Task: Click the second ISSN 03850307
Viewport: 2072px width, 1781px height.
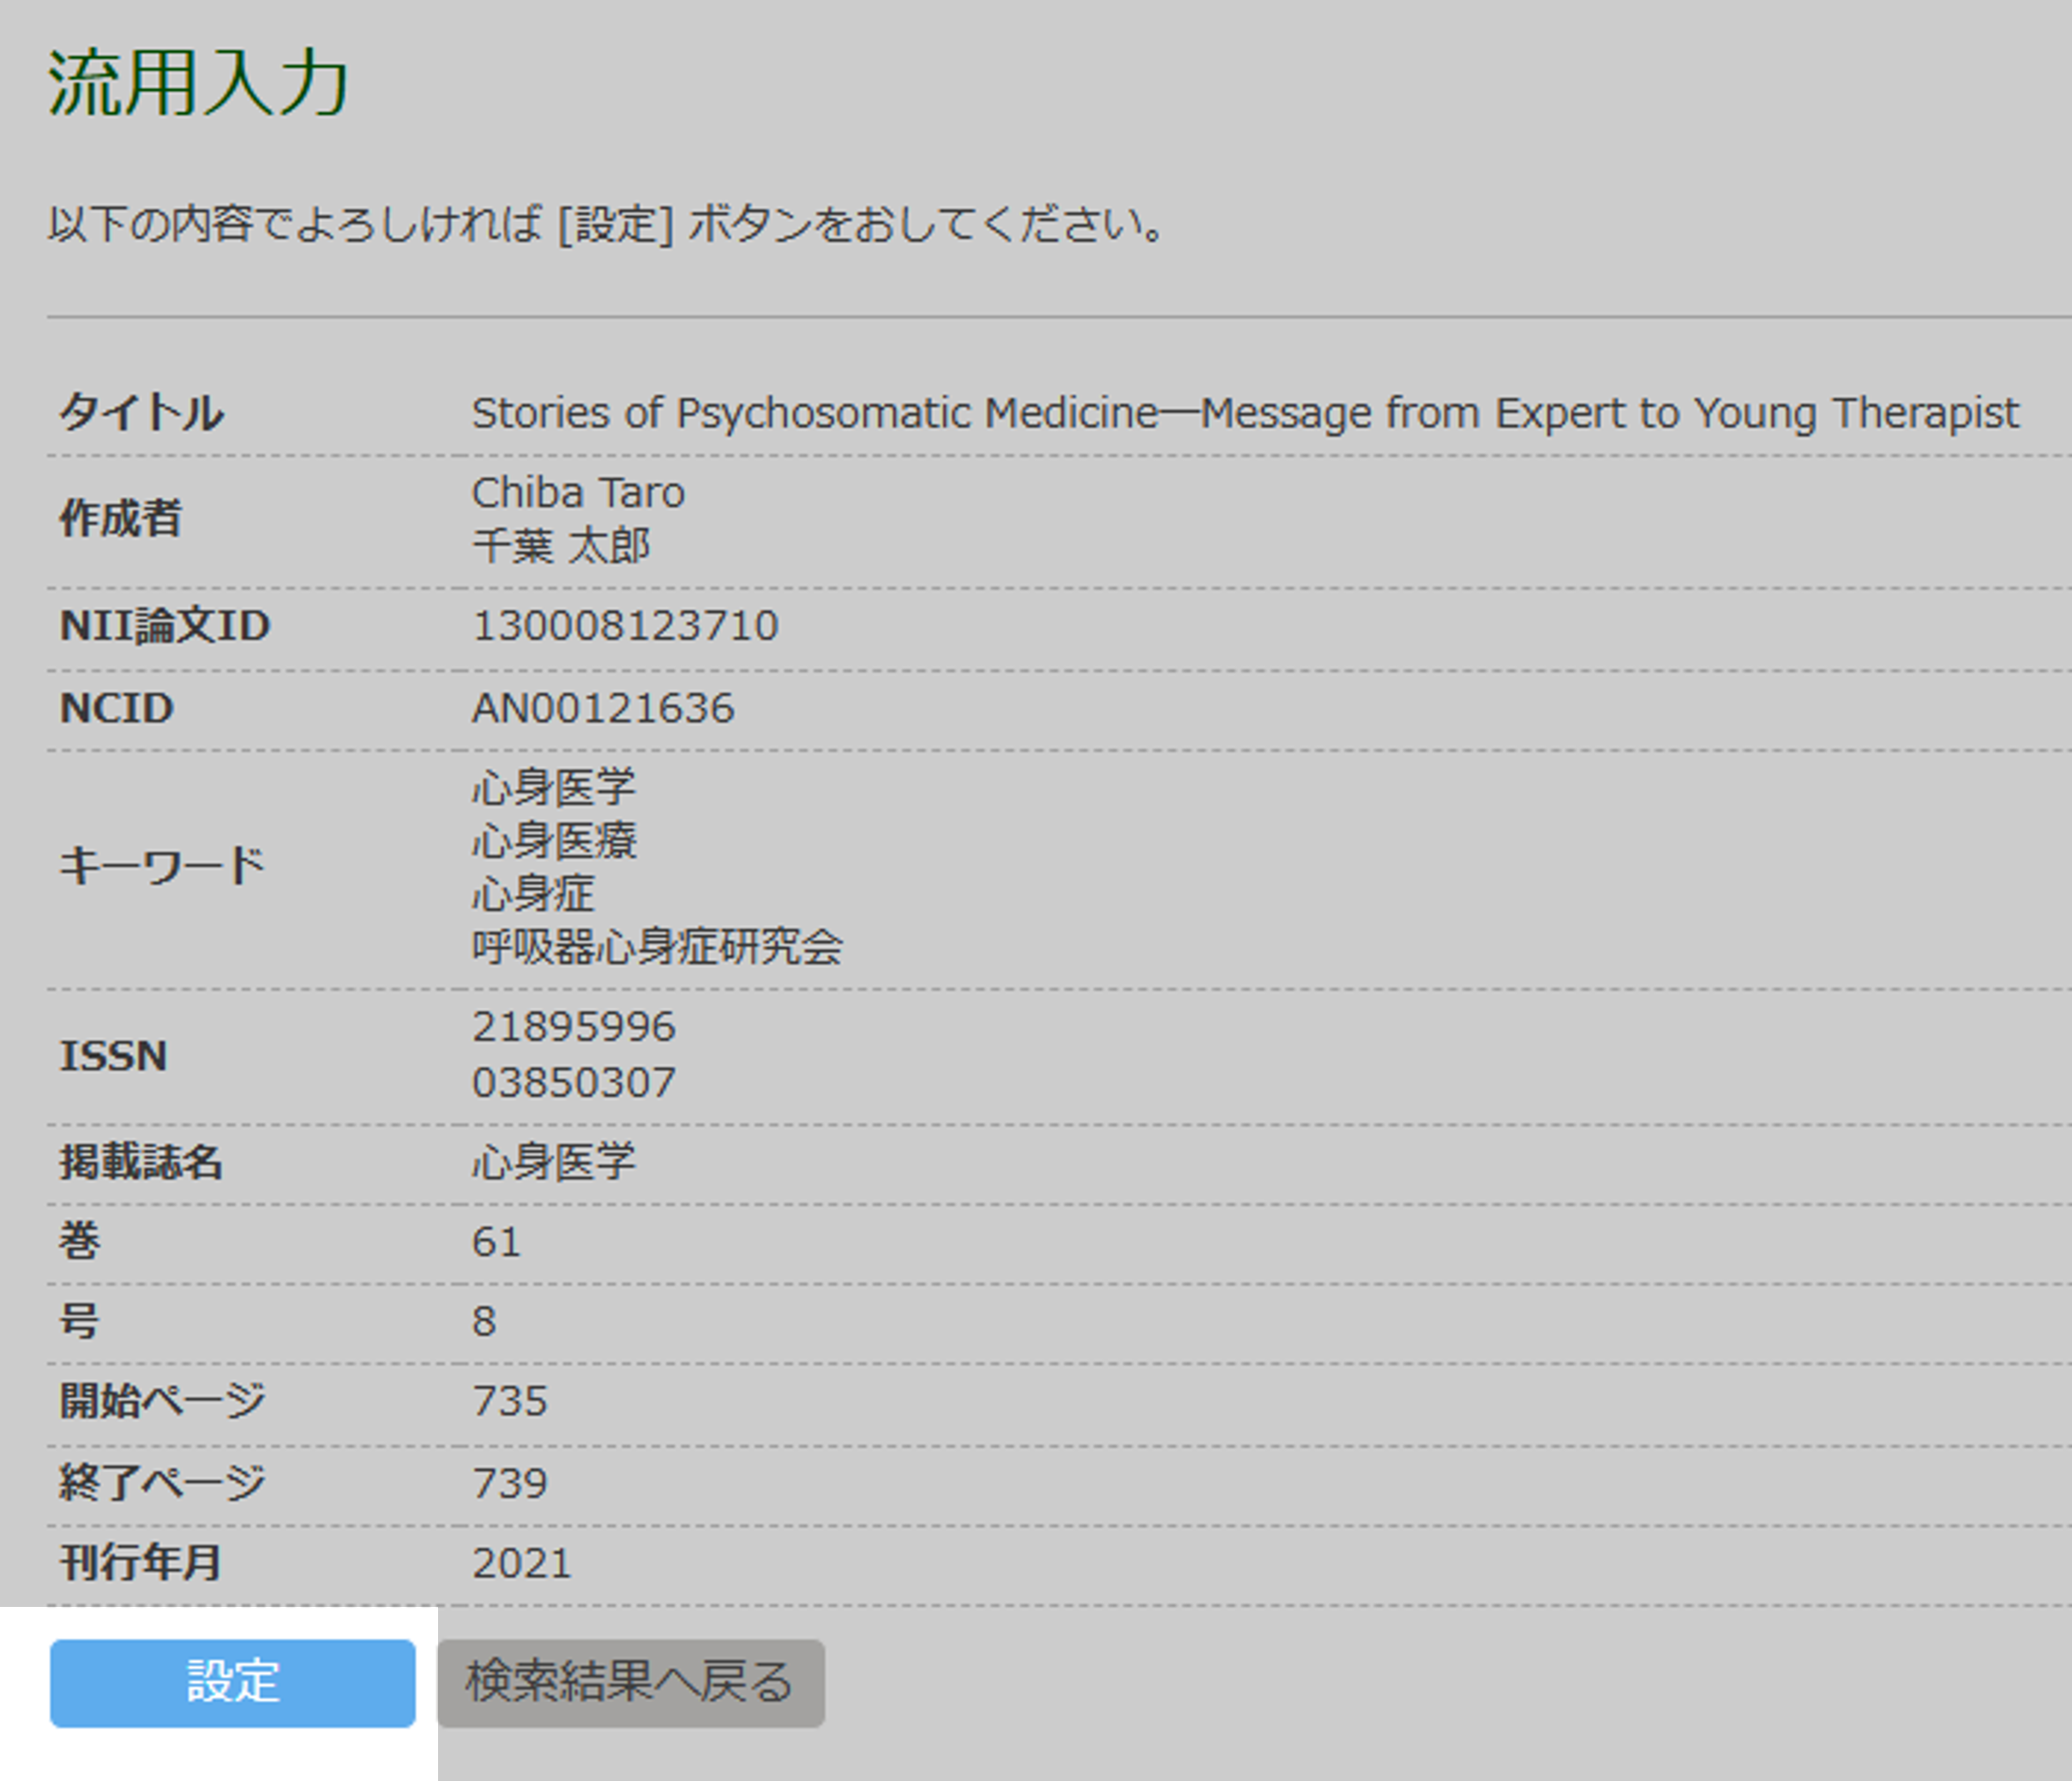Action: point(574,1083)
